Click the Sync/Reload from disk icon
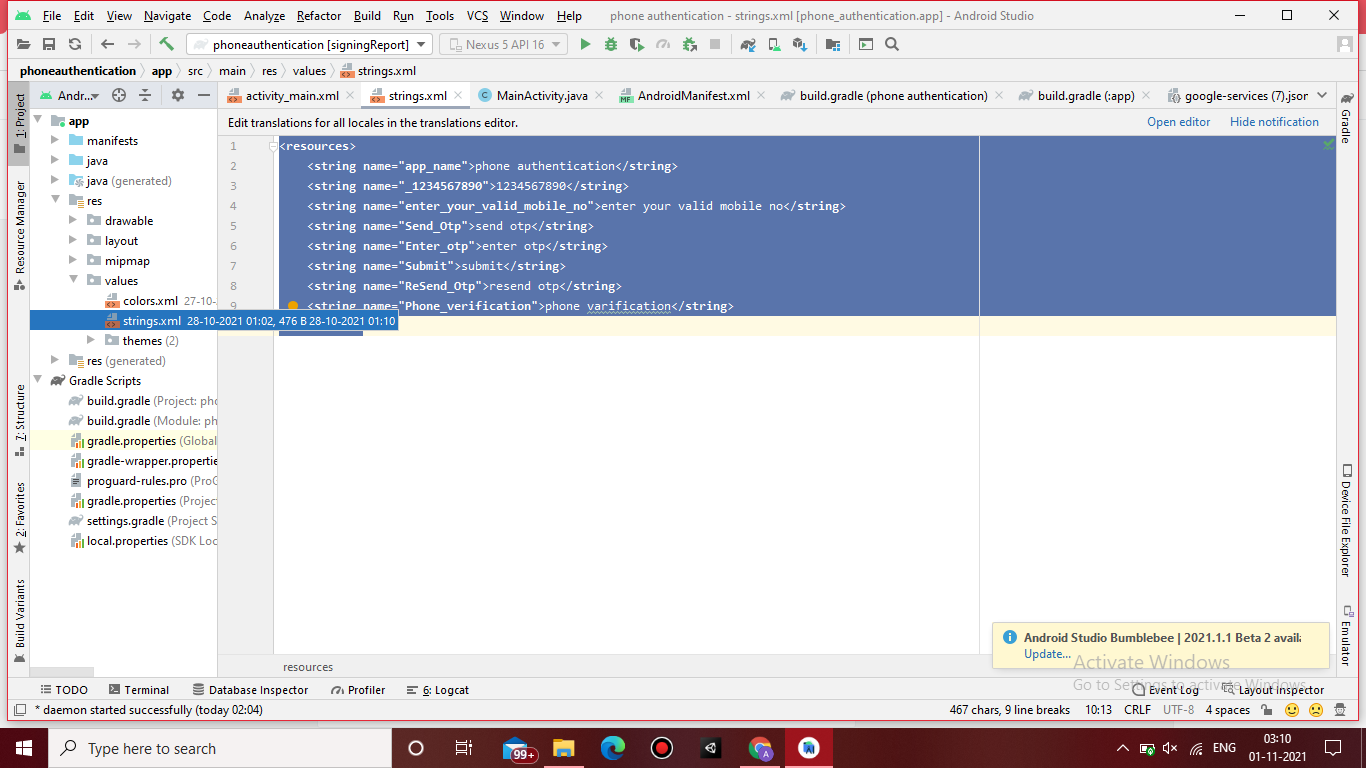 [x=75, y=44]
